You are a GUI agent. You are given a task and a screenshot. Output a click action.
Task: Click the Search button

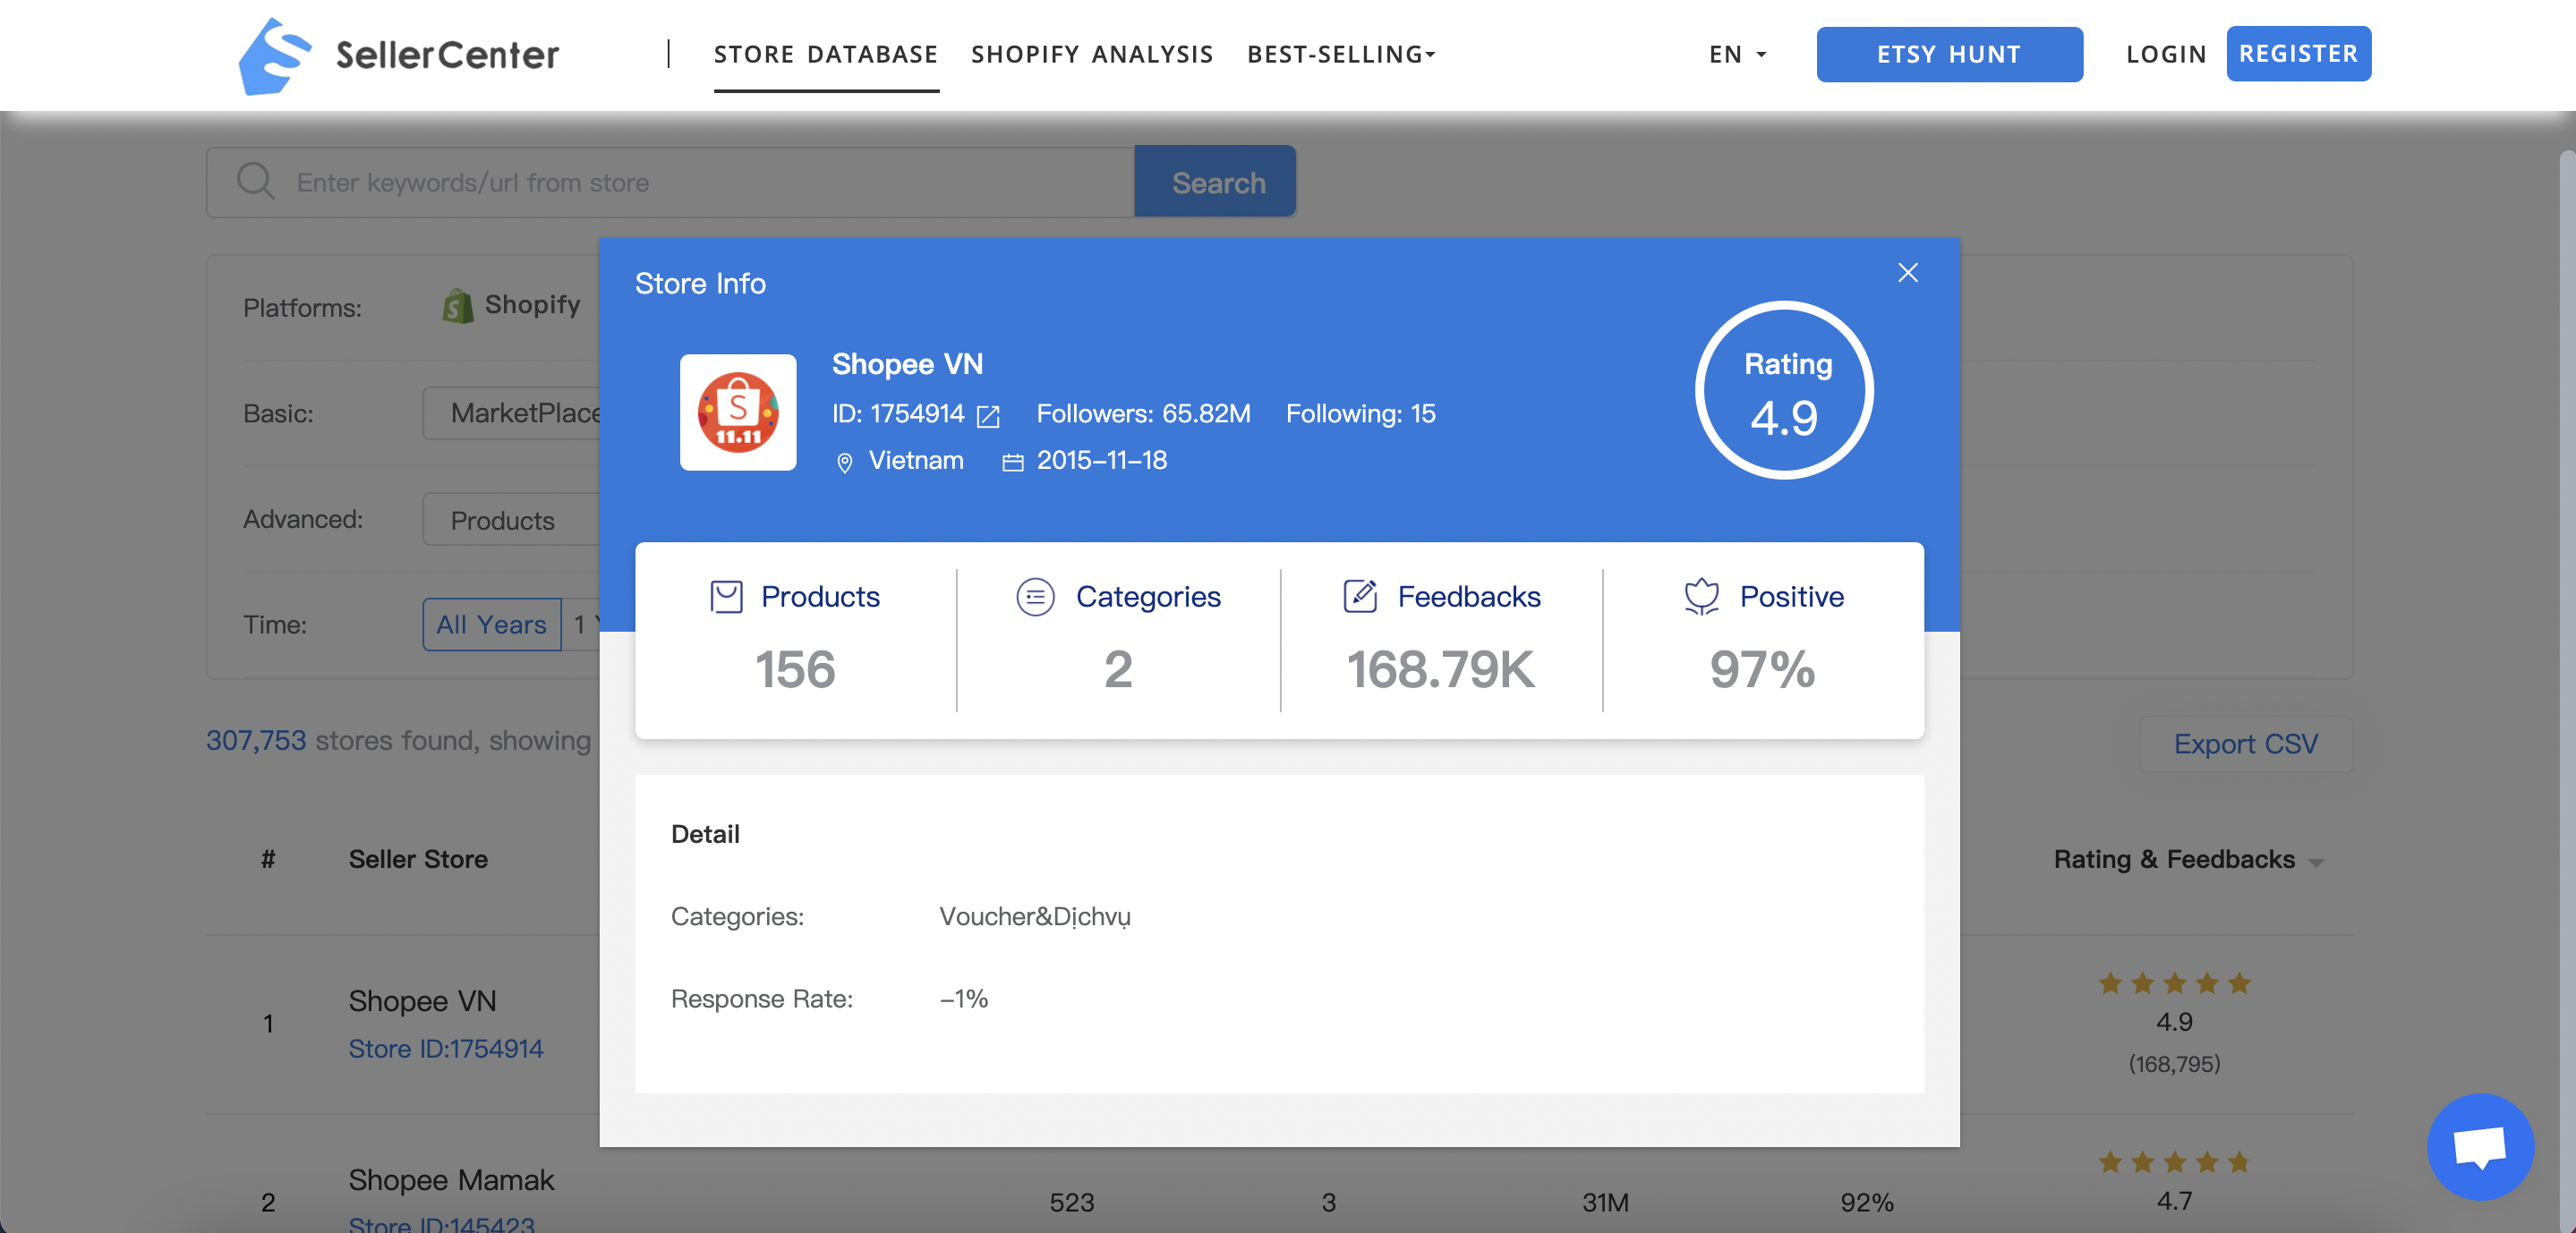pos(1216,182)
